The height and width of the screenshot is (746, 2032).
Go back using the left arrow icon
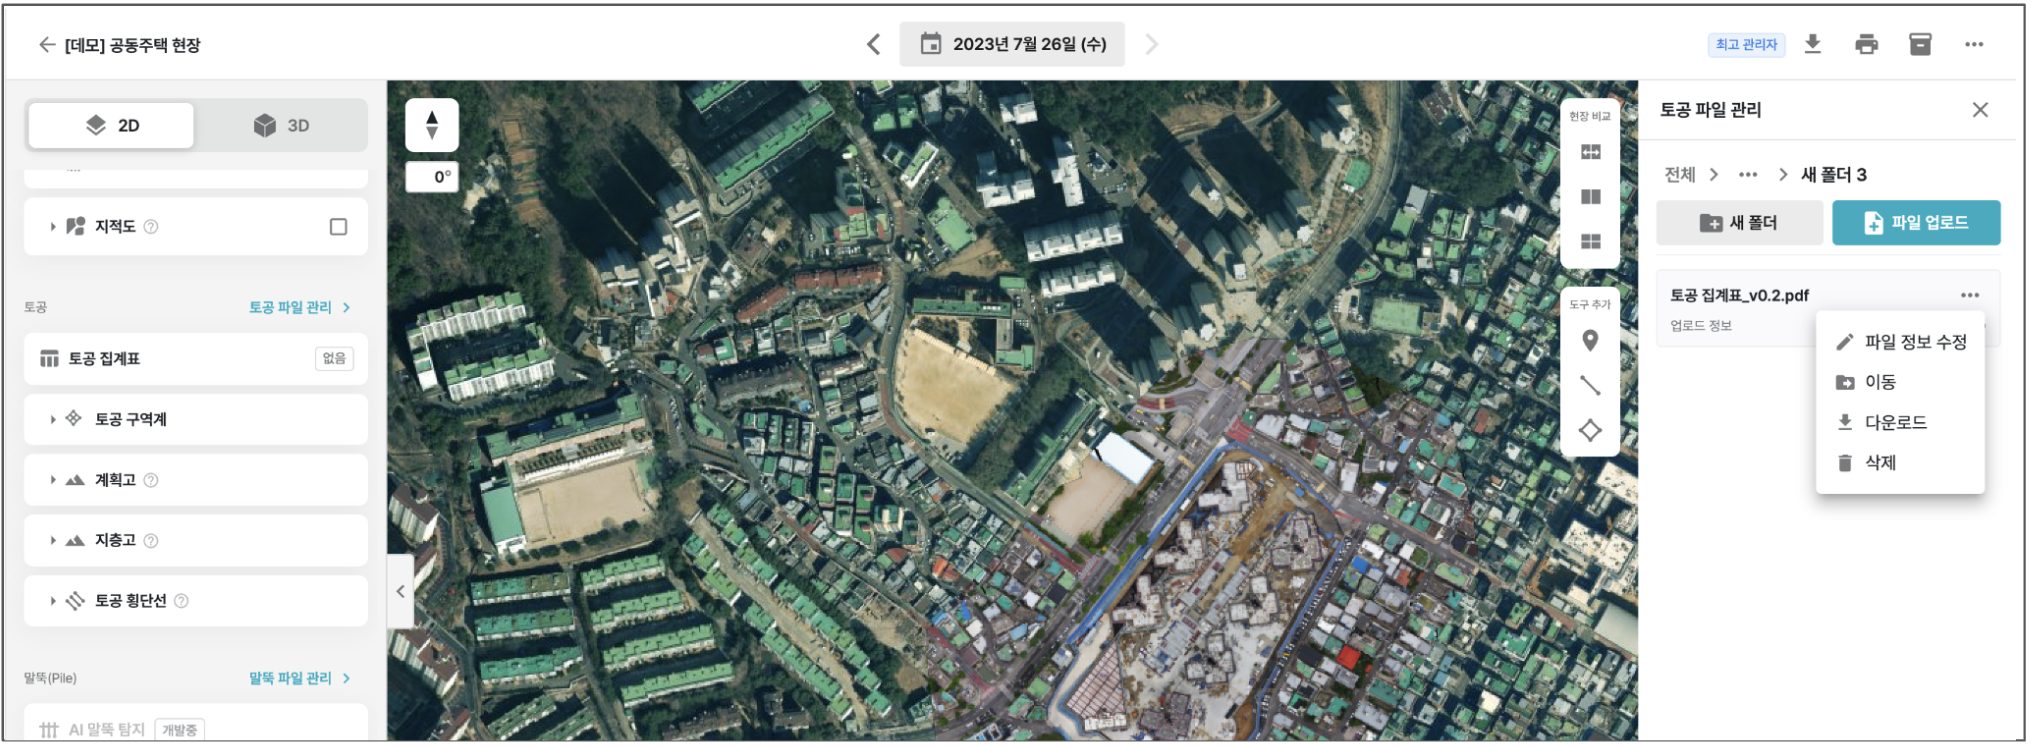coord(46,45)
